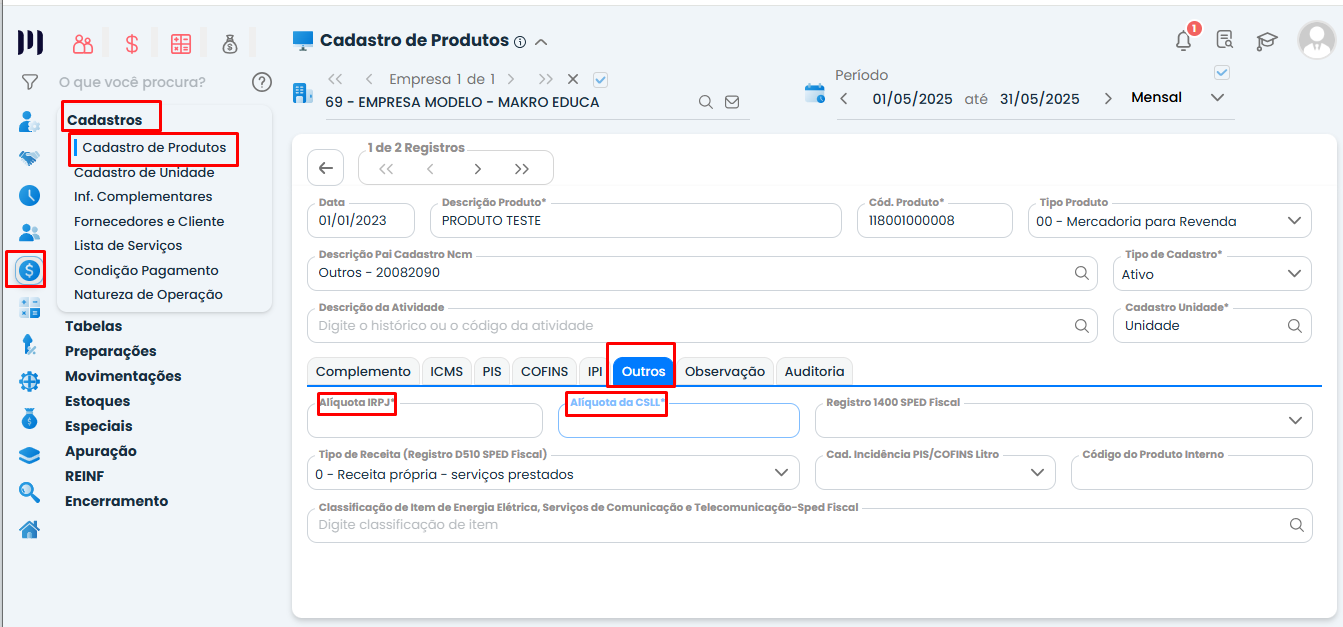Viewport: 1343px width, 627px height.
Task: Open Natureza de Operação menu item
Action: pos(148,295)
